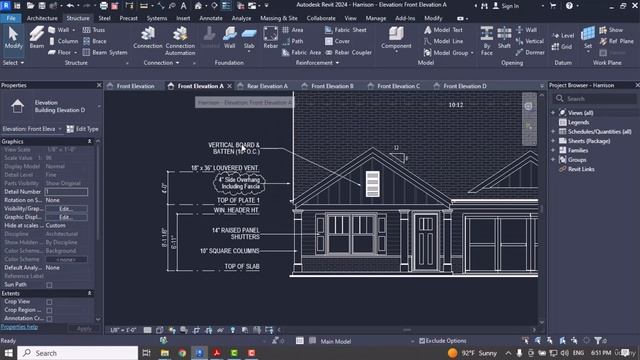The height and width of the screenshot is (360, 640).
Task: Collapse the Graphics properties section
Action: tap(90, 142)
